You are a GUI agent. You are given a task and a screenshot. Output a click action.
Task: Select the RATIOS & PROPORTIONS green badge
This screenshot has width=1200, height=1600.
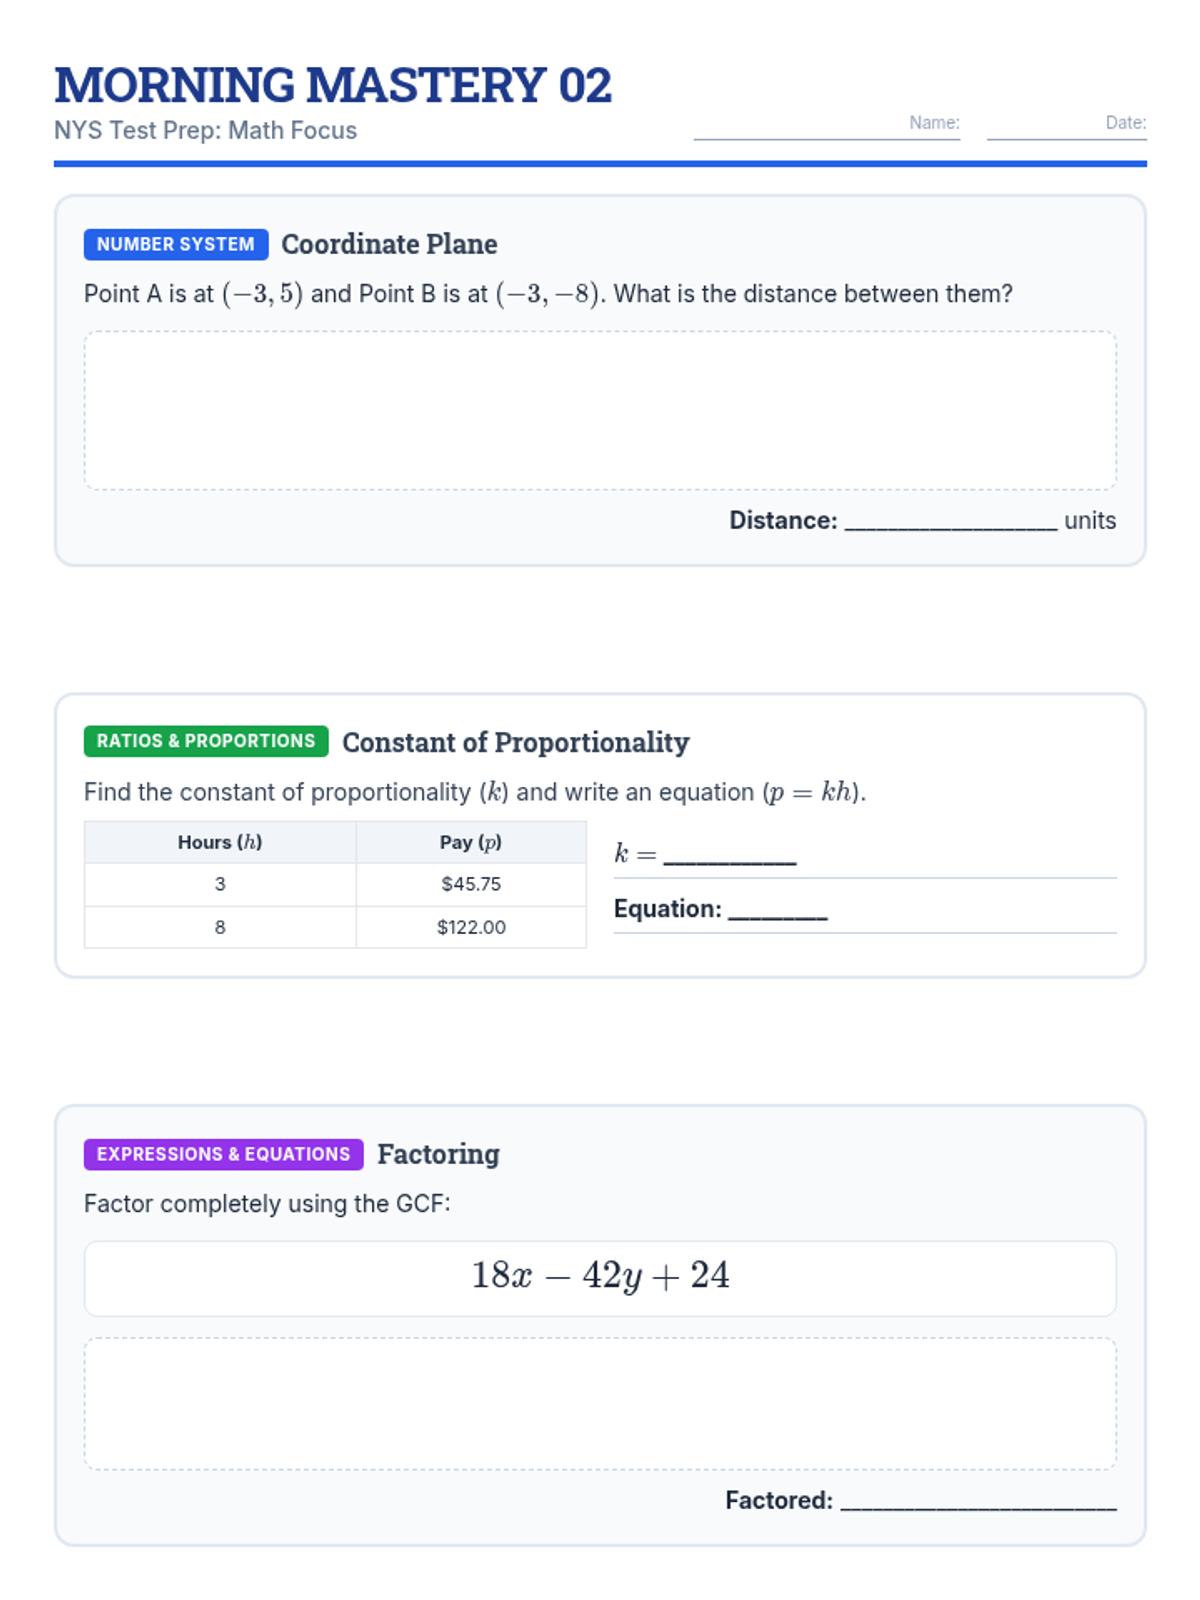[x=206, y=741]
